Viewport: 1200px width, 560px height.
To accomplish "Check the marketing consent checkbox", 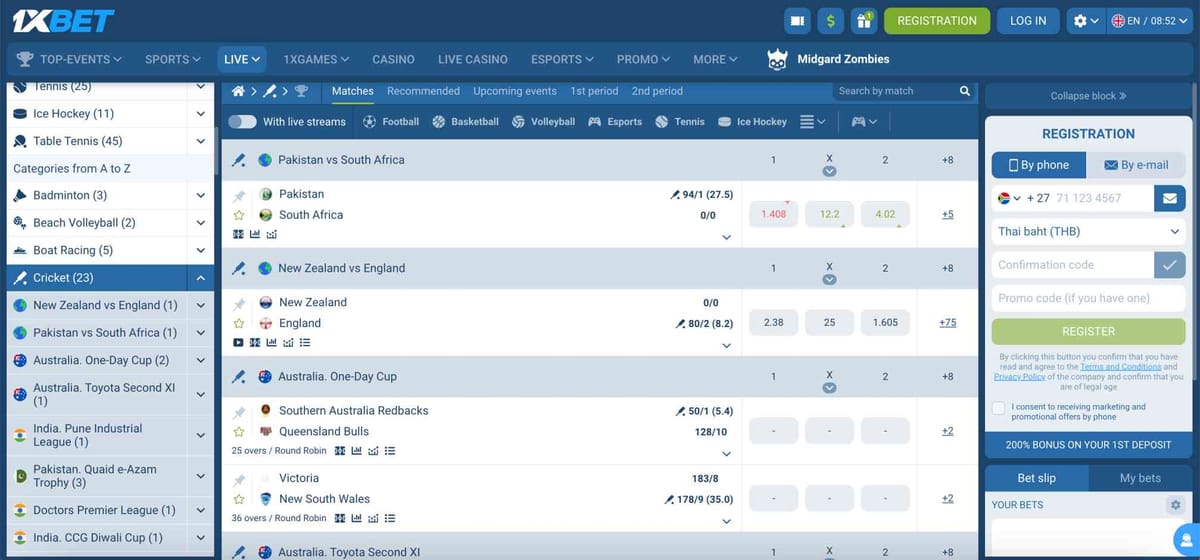I will (x=999, y=408).
